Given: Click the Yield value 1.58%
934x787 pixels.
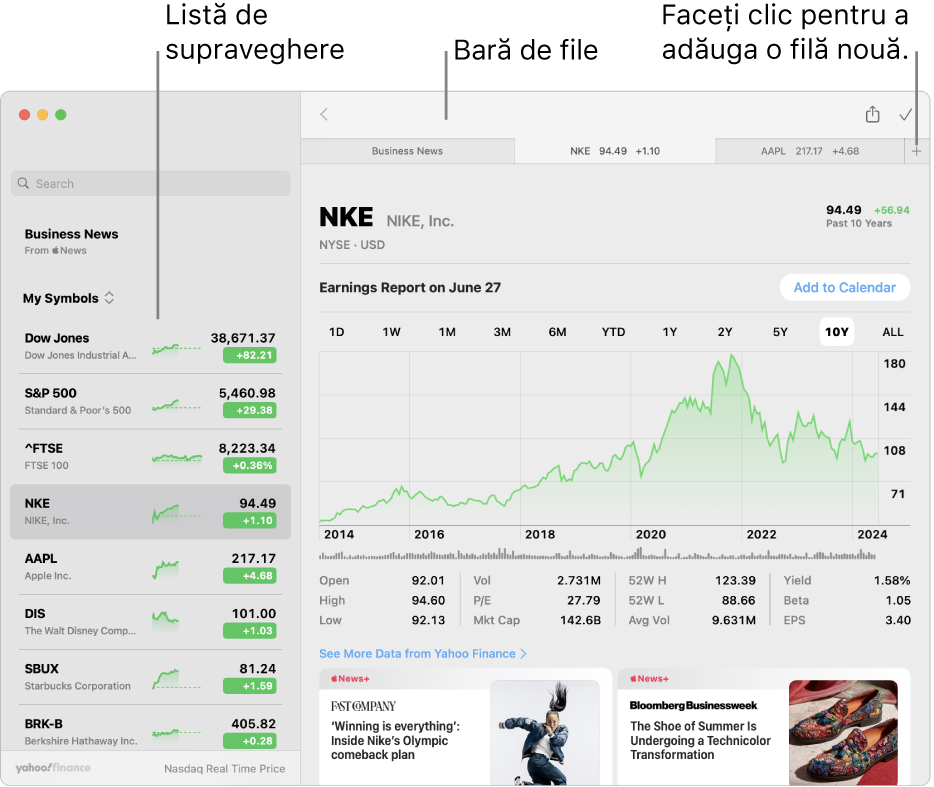Looking at the screenshot, I should (x=892, y=580).
